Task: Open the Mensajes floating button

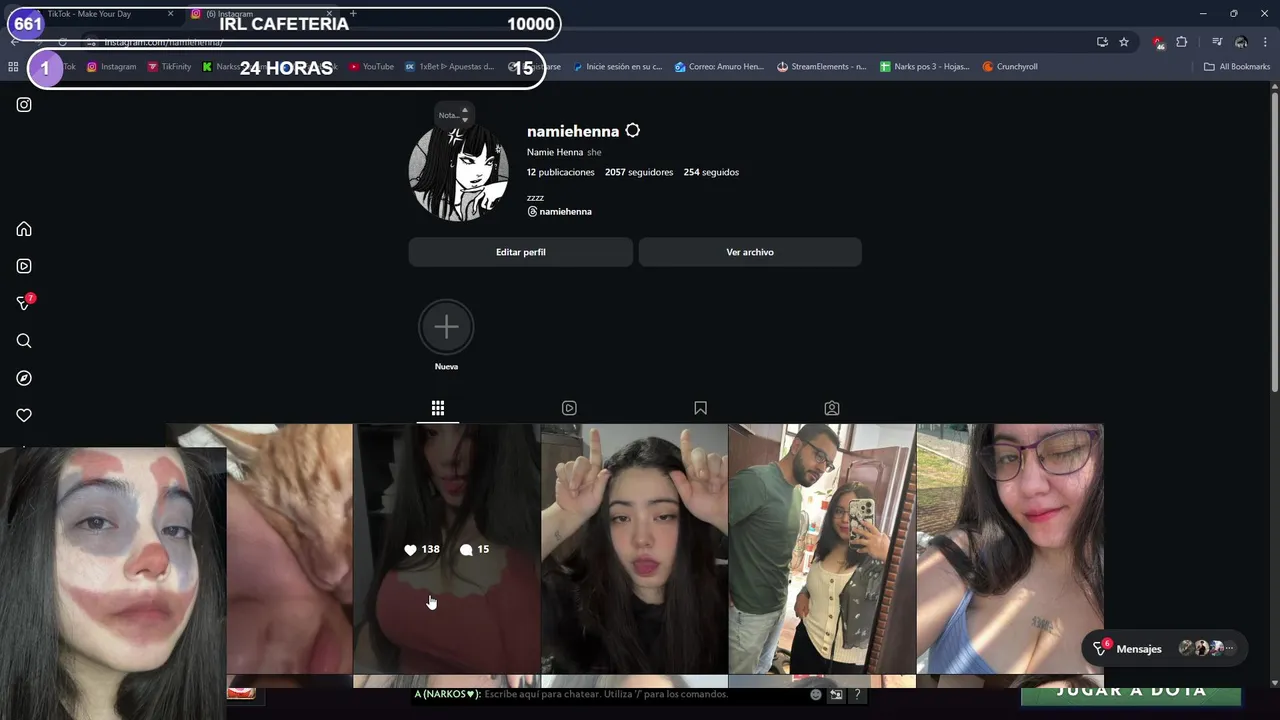Action: tap(1164, 648)
